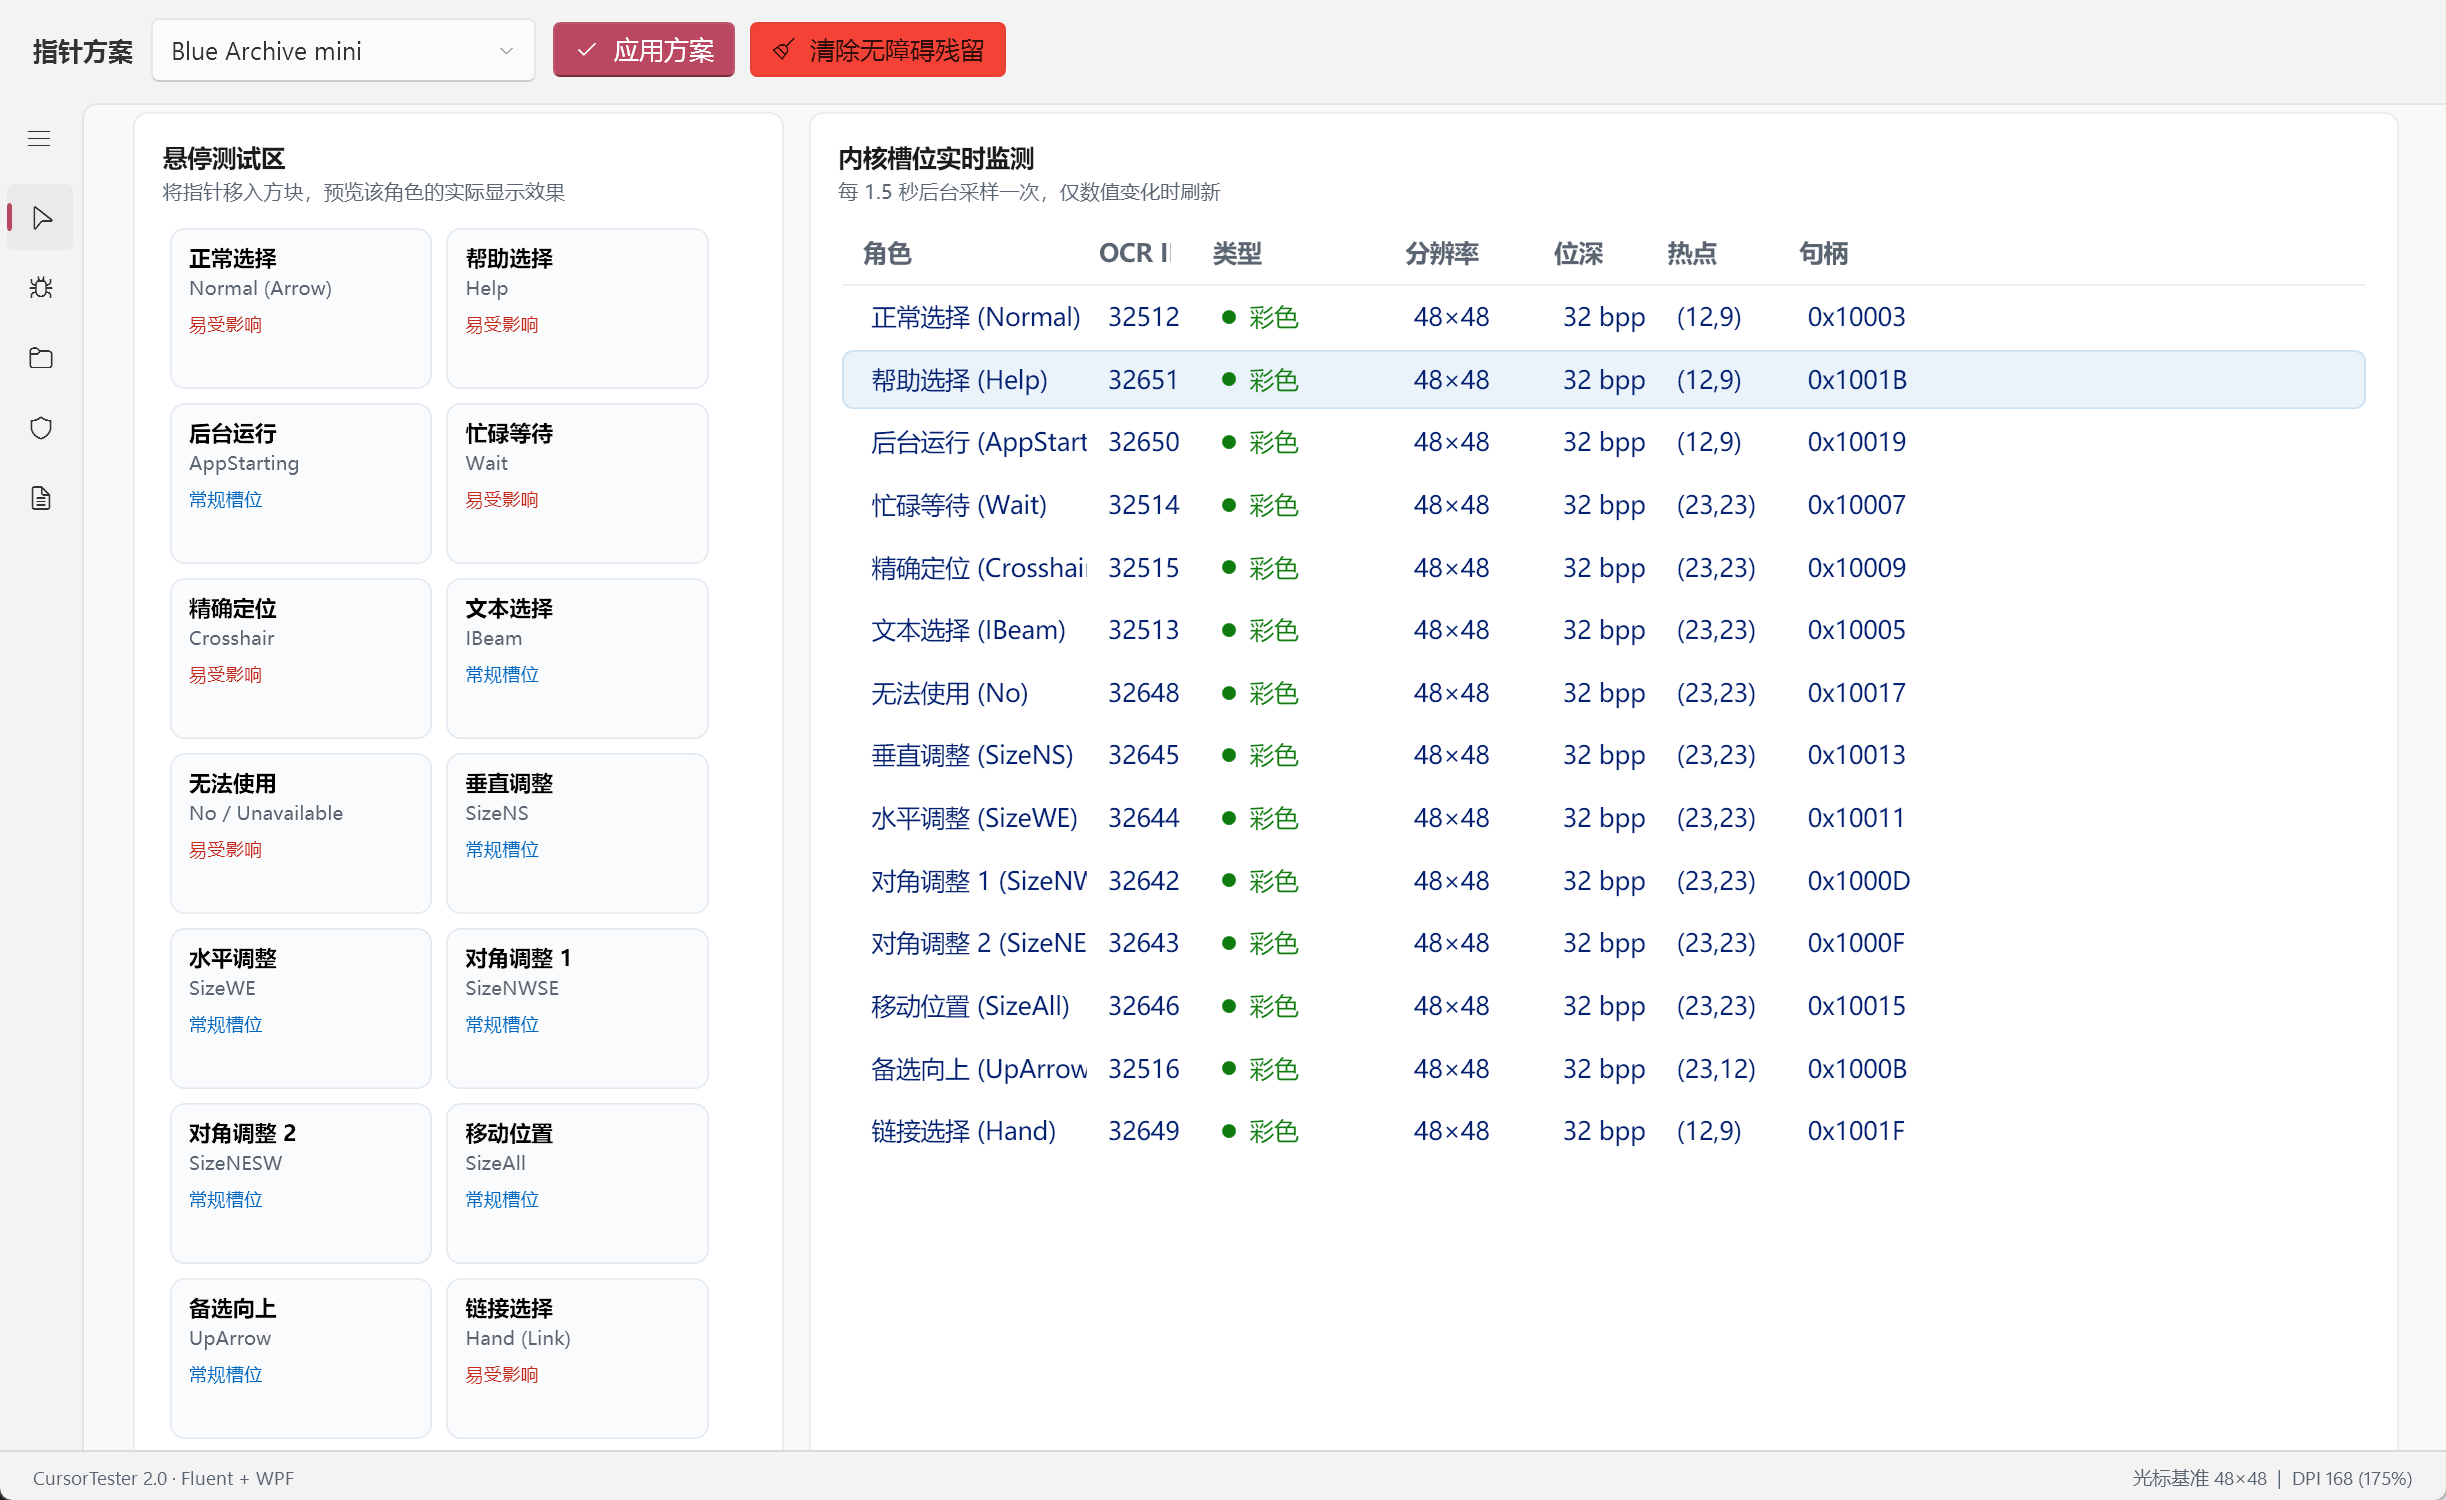Viewport: 2446px width, 1500px height.
Task: Click the 备选向上 UpArrow card
Action: [301, 1358]
